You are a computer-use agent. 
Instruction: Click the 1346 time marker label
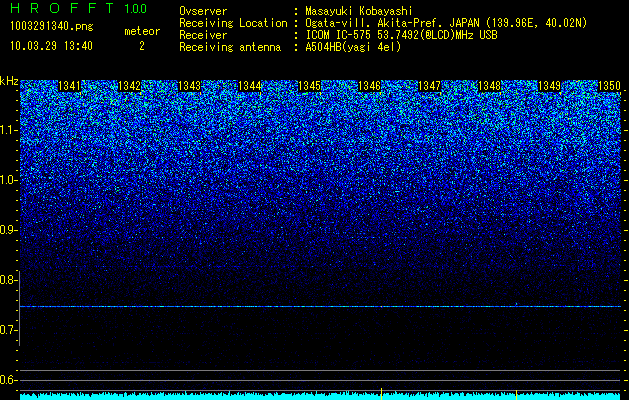tap(369, 86)
